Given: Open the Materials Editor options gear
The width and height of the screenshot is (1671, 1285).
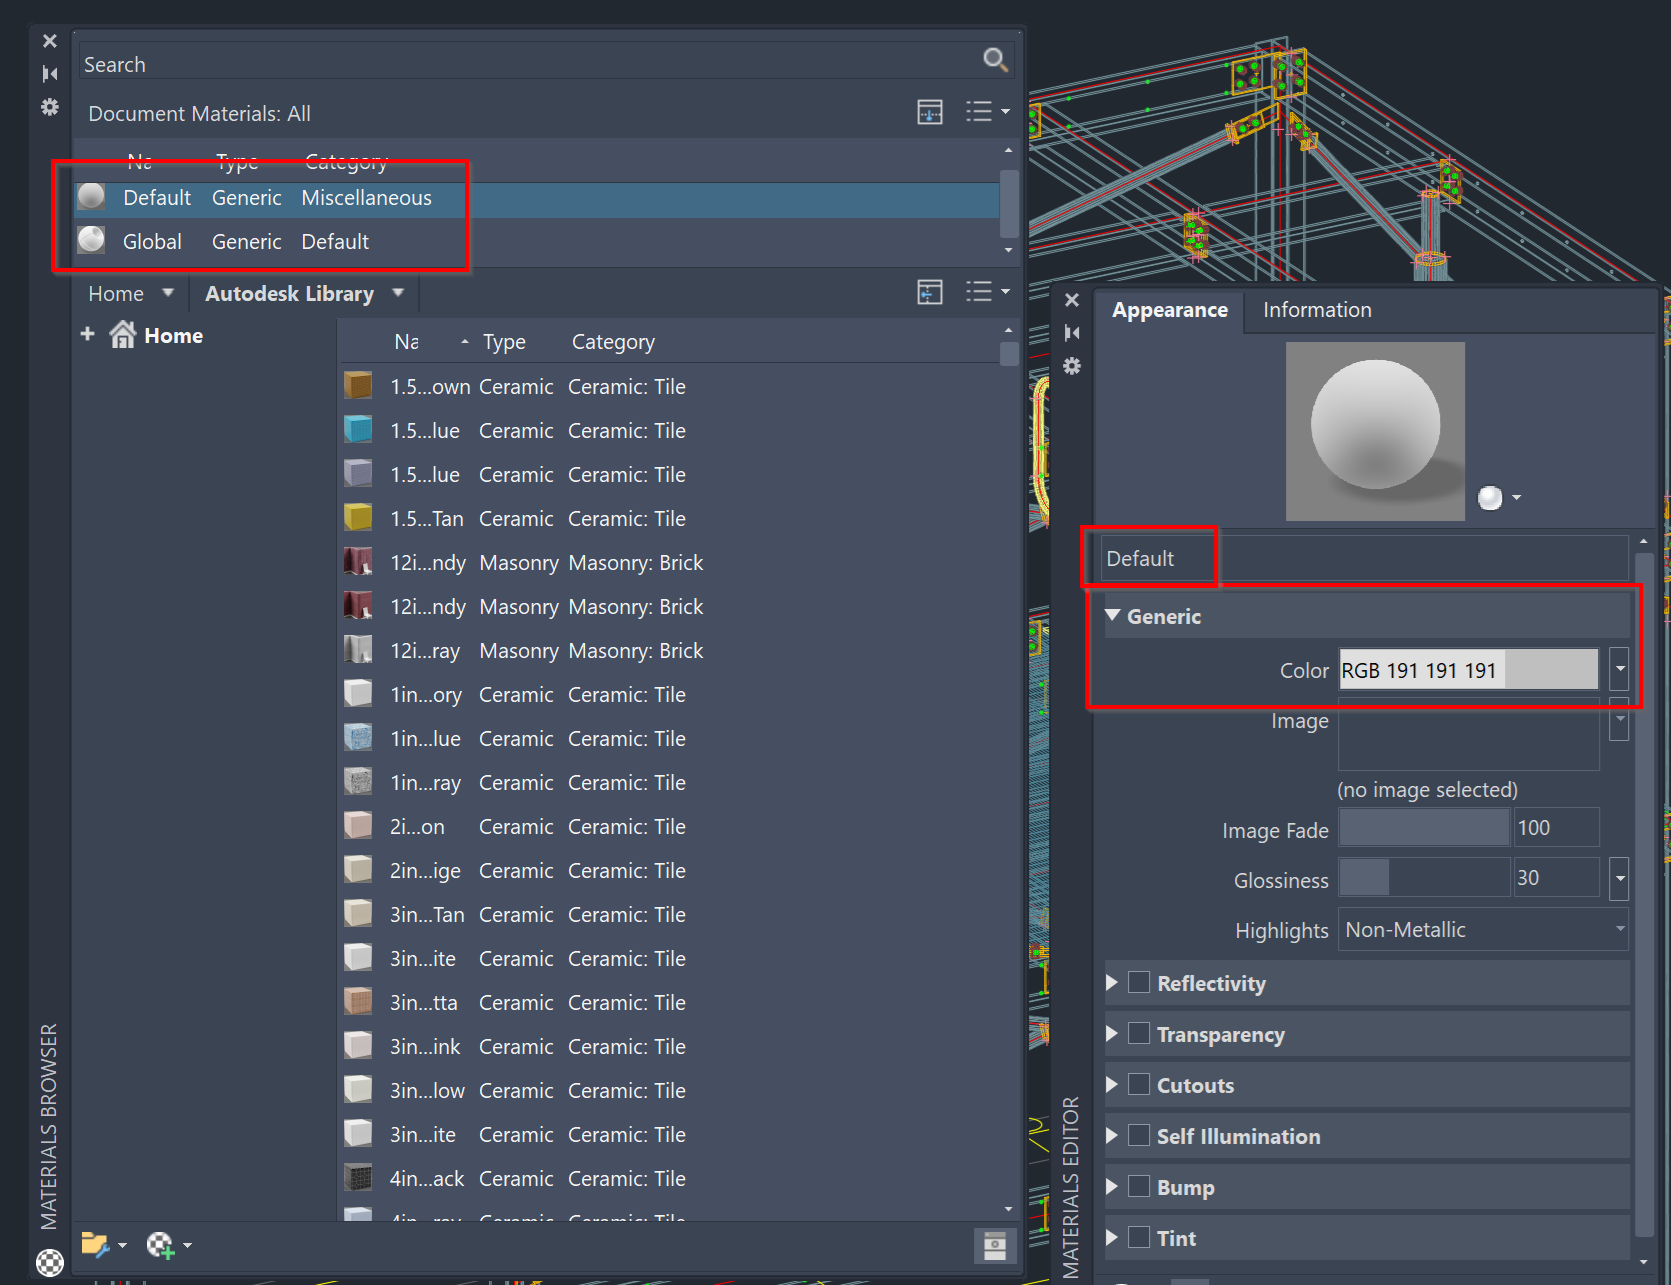Looking at the screenshot, I should [1072, 367].
